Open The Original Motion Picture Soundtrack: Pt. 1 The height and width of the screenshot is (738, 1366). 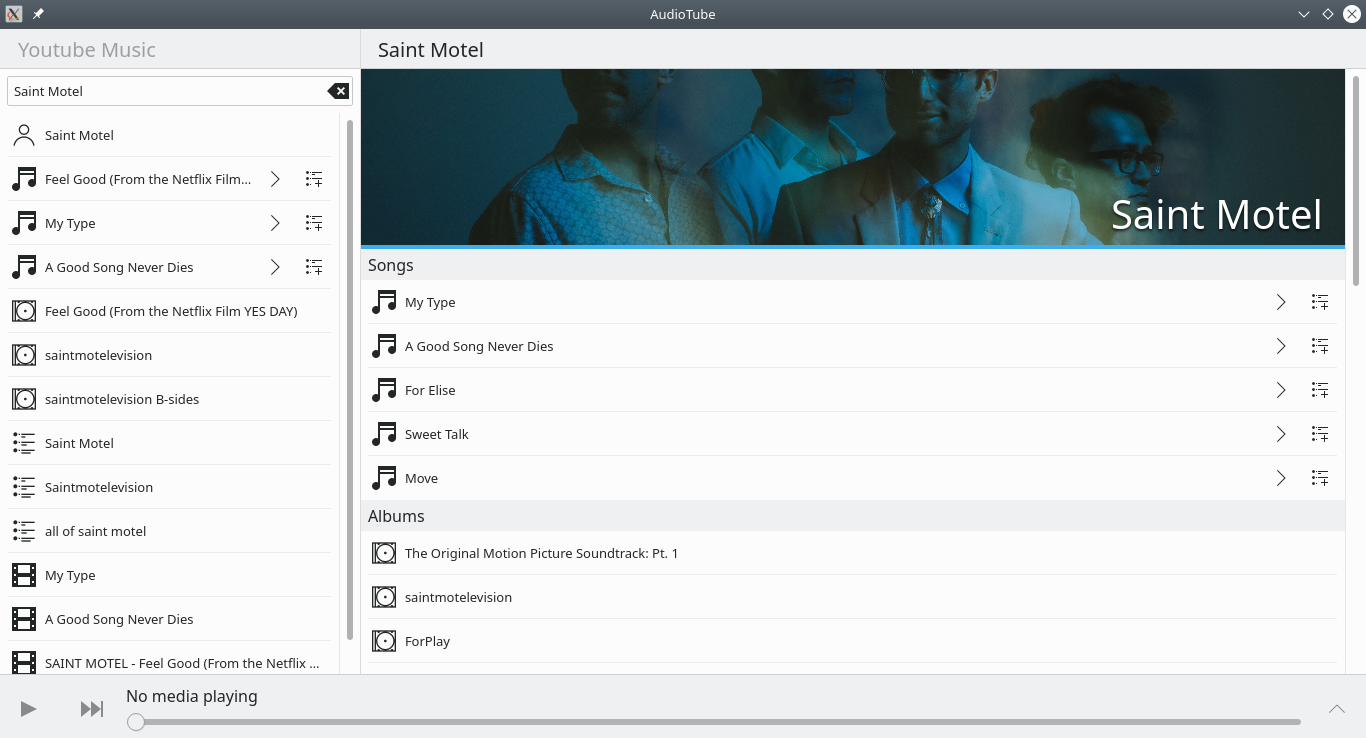tap(852, 553)
